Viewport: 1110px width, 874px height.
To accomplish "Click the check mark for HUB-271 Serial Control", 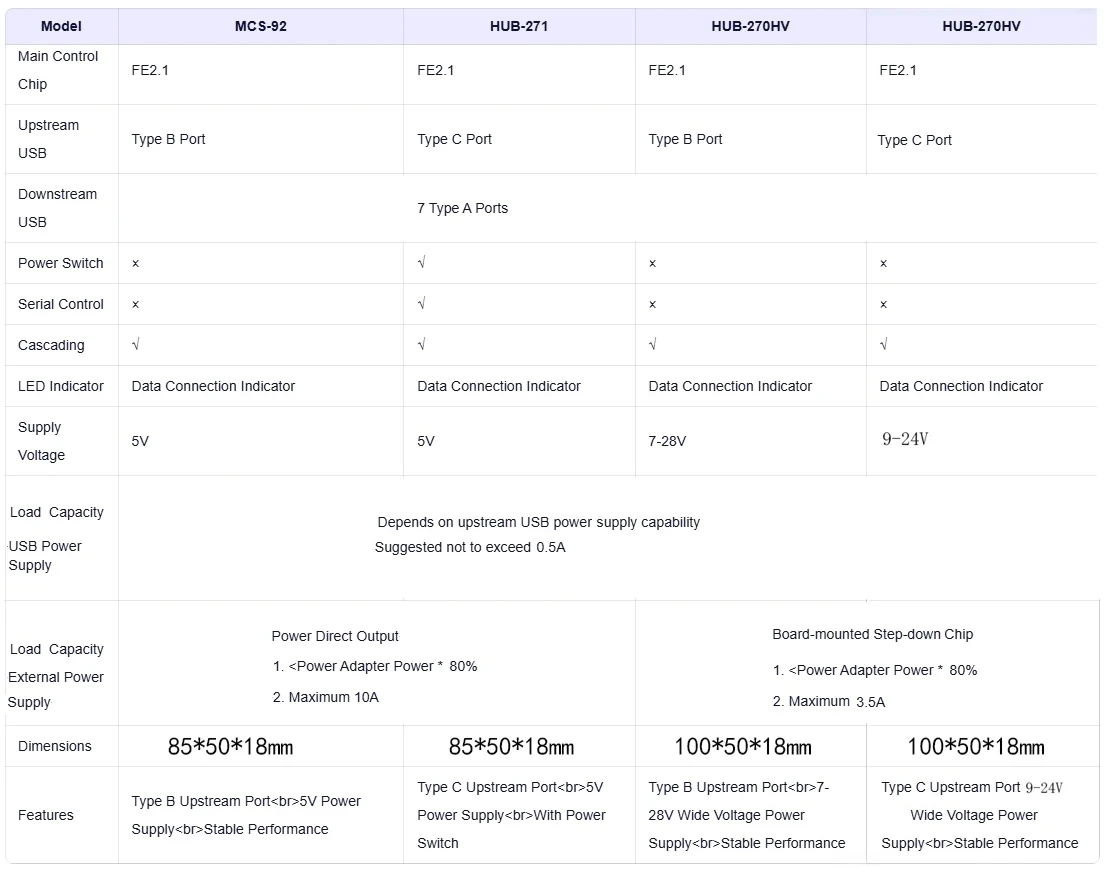I will (422, 304).
